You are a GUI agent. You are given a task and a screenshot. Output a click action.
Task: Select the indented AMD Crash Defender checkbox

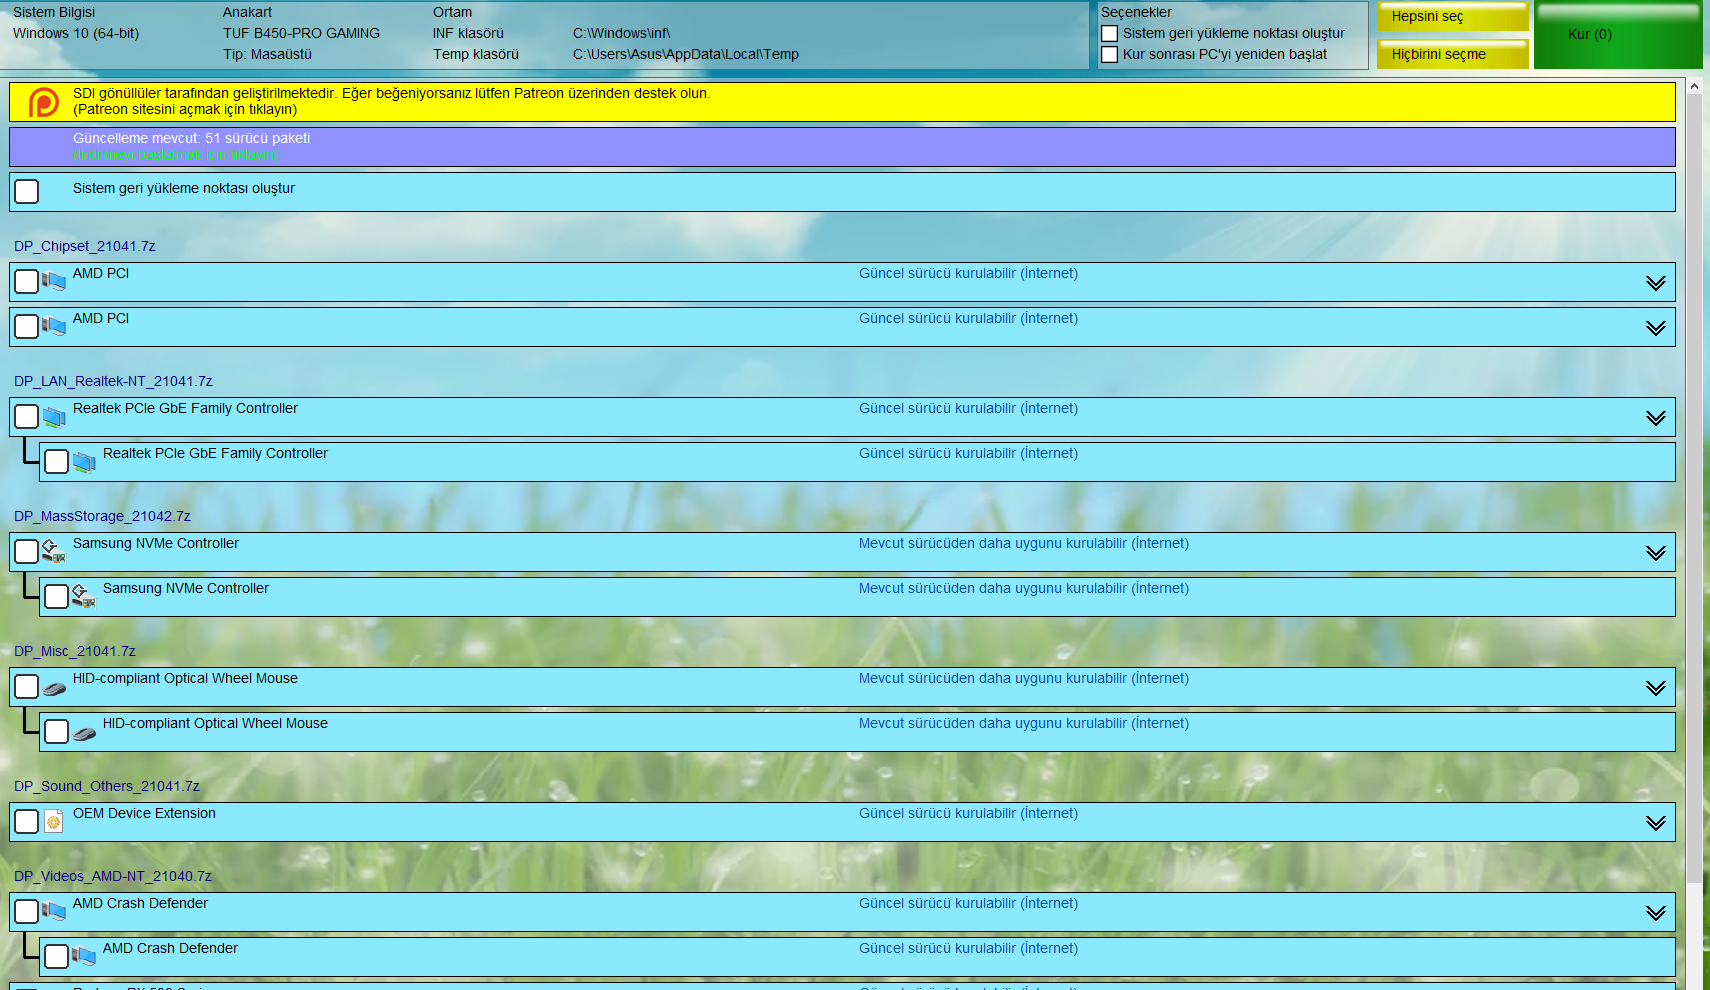(57, 957)
